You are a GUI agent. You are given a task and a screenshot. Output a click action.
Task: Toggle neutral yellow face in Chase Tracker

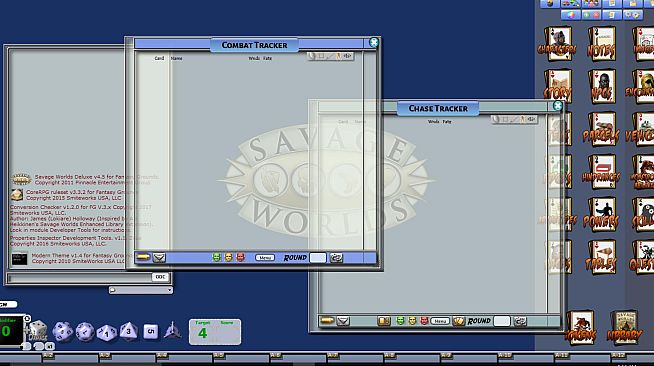point(412,321)
